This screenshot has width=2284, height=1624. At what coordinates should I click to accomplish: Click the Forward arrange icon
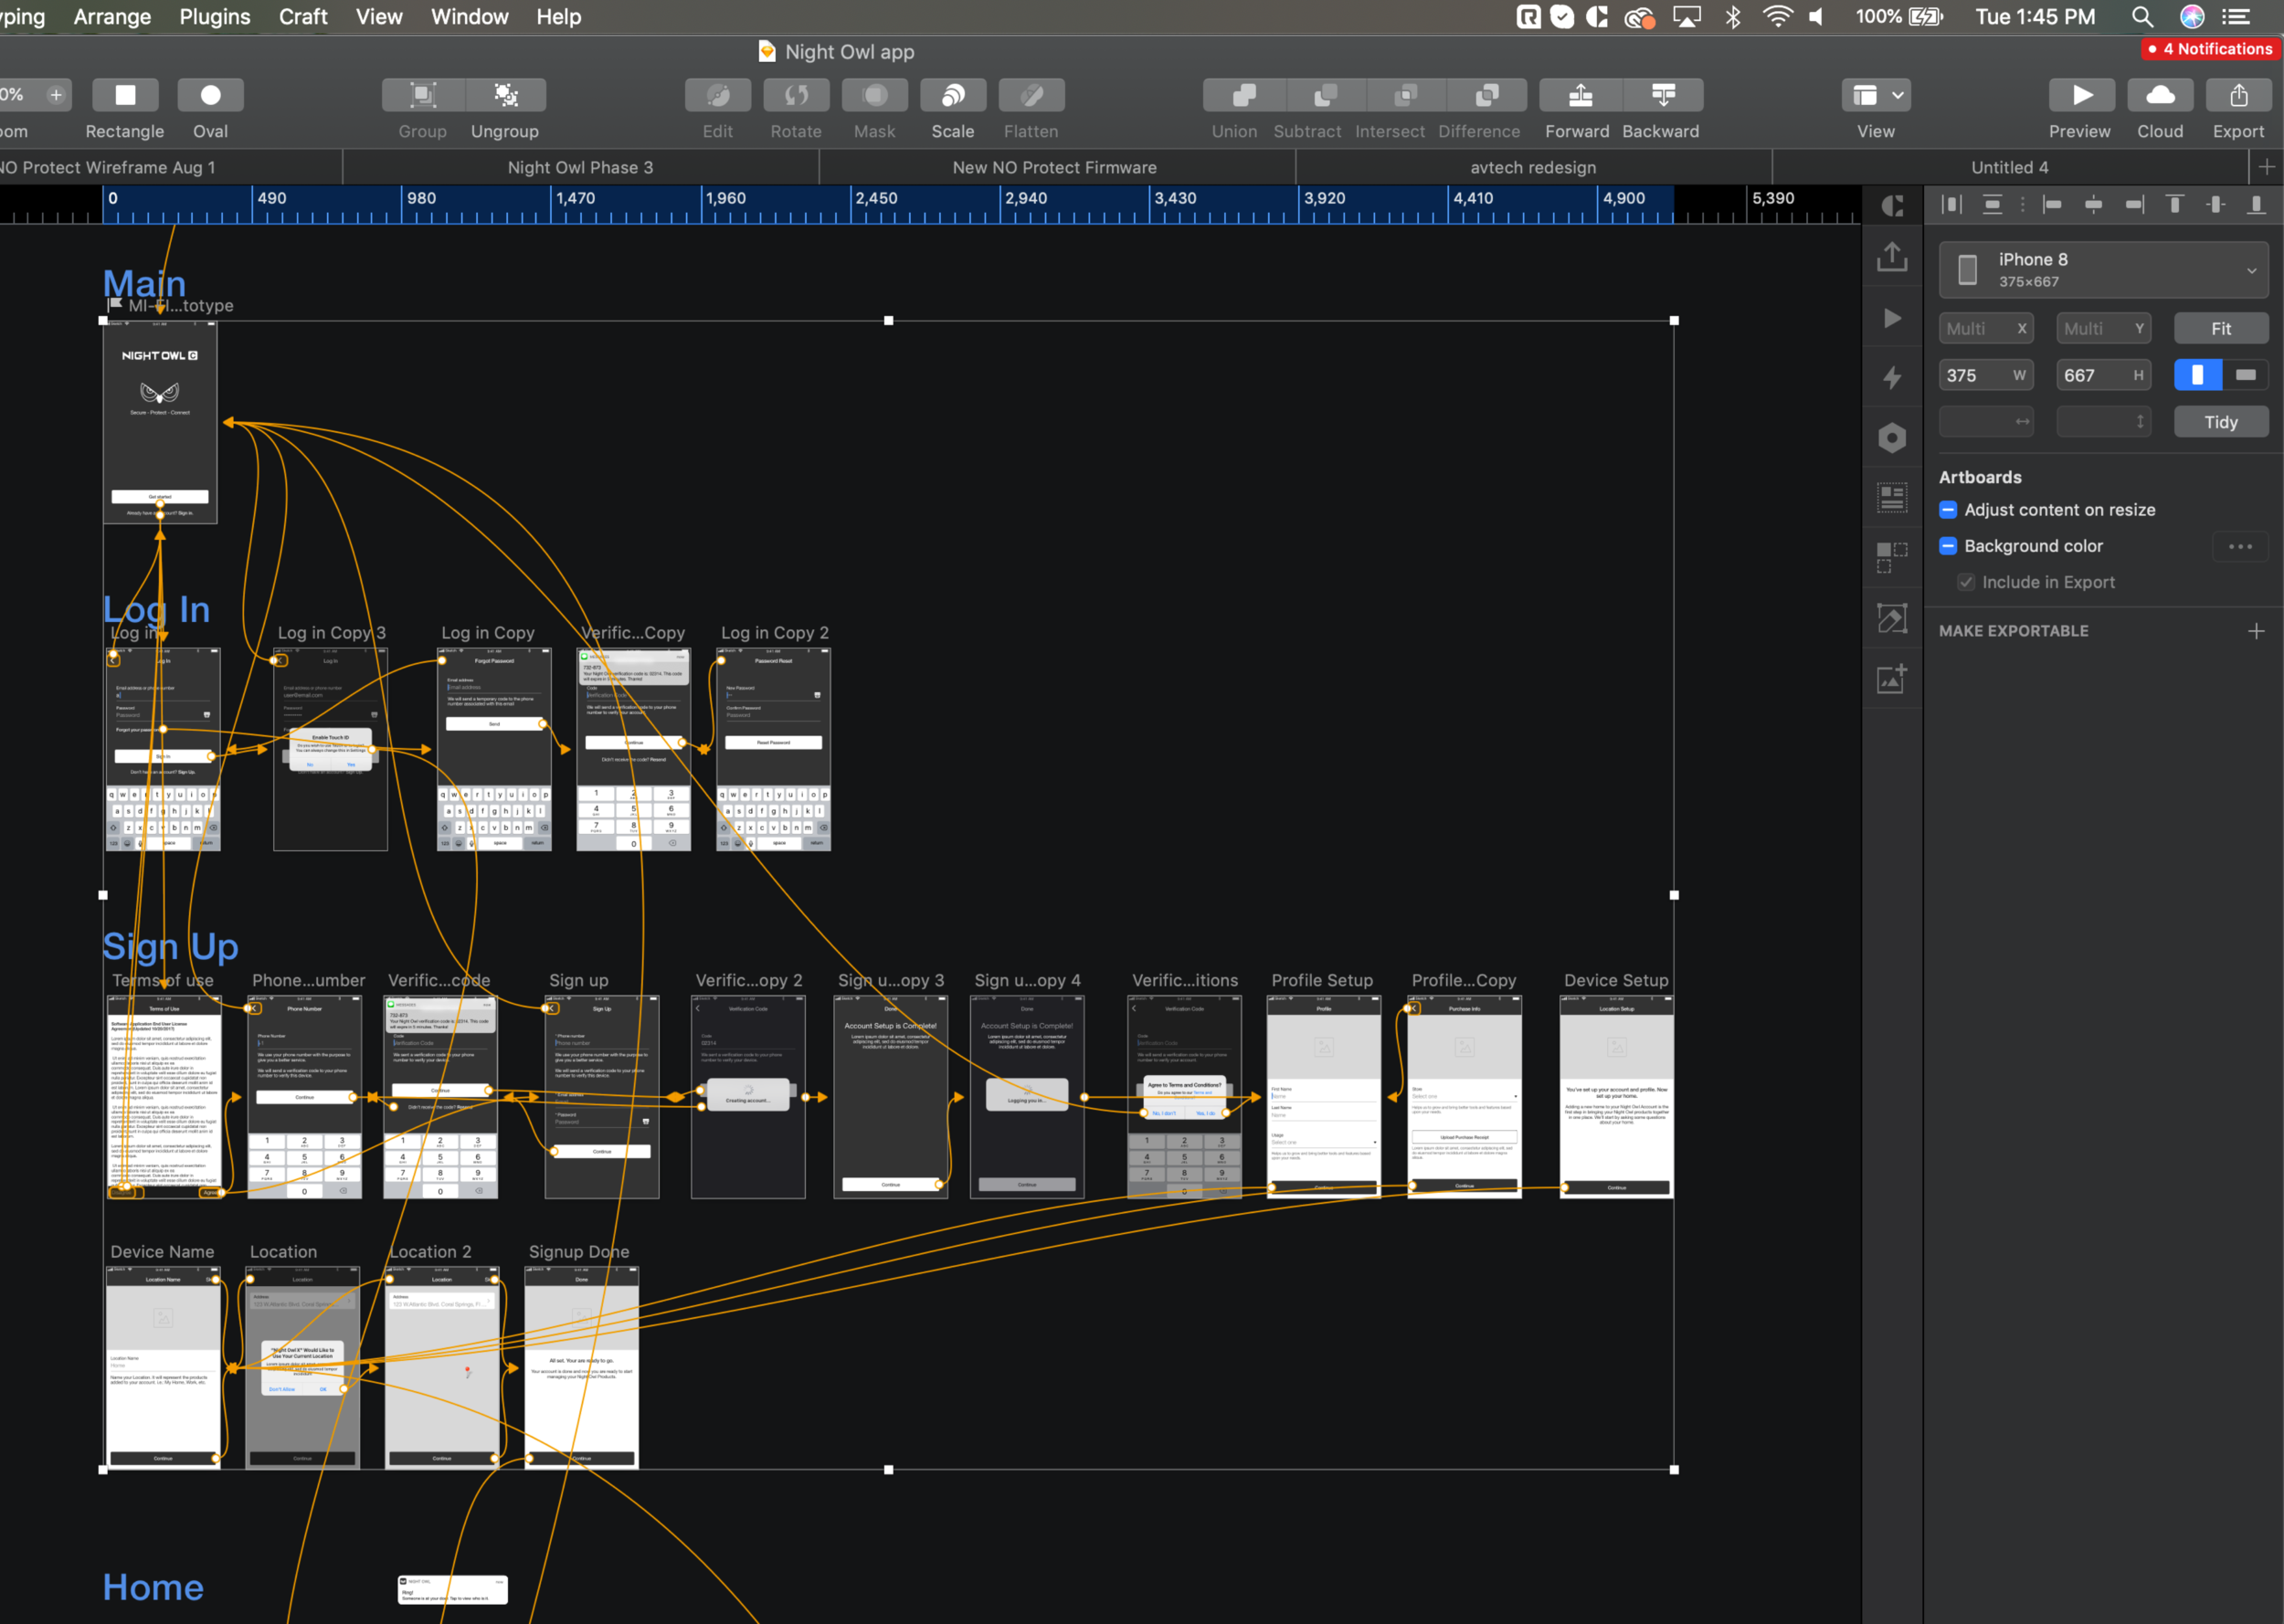click(x=1580, y=95)
